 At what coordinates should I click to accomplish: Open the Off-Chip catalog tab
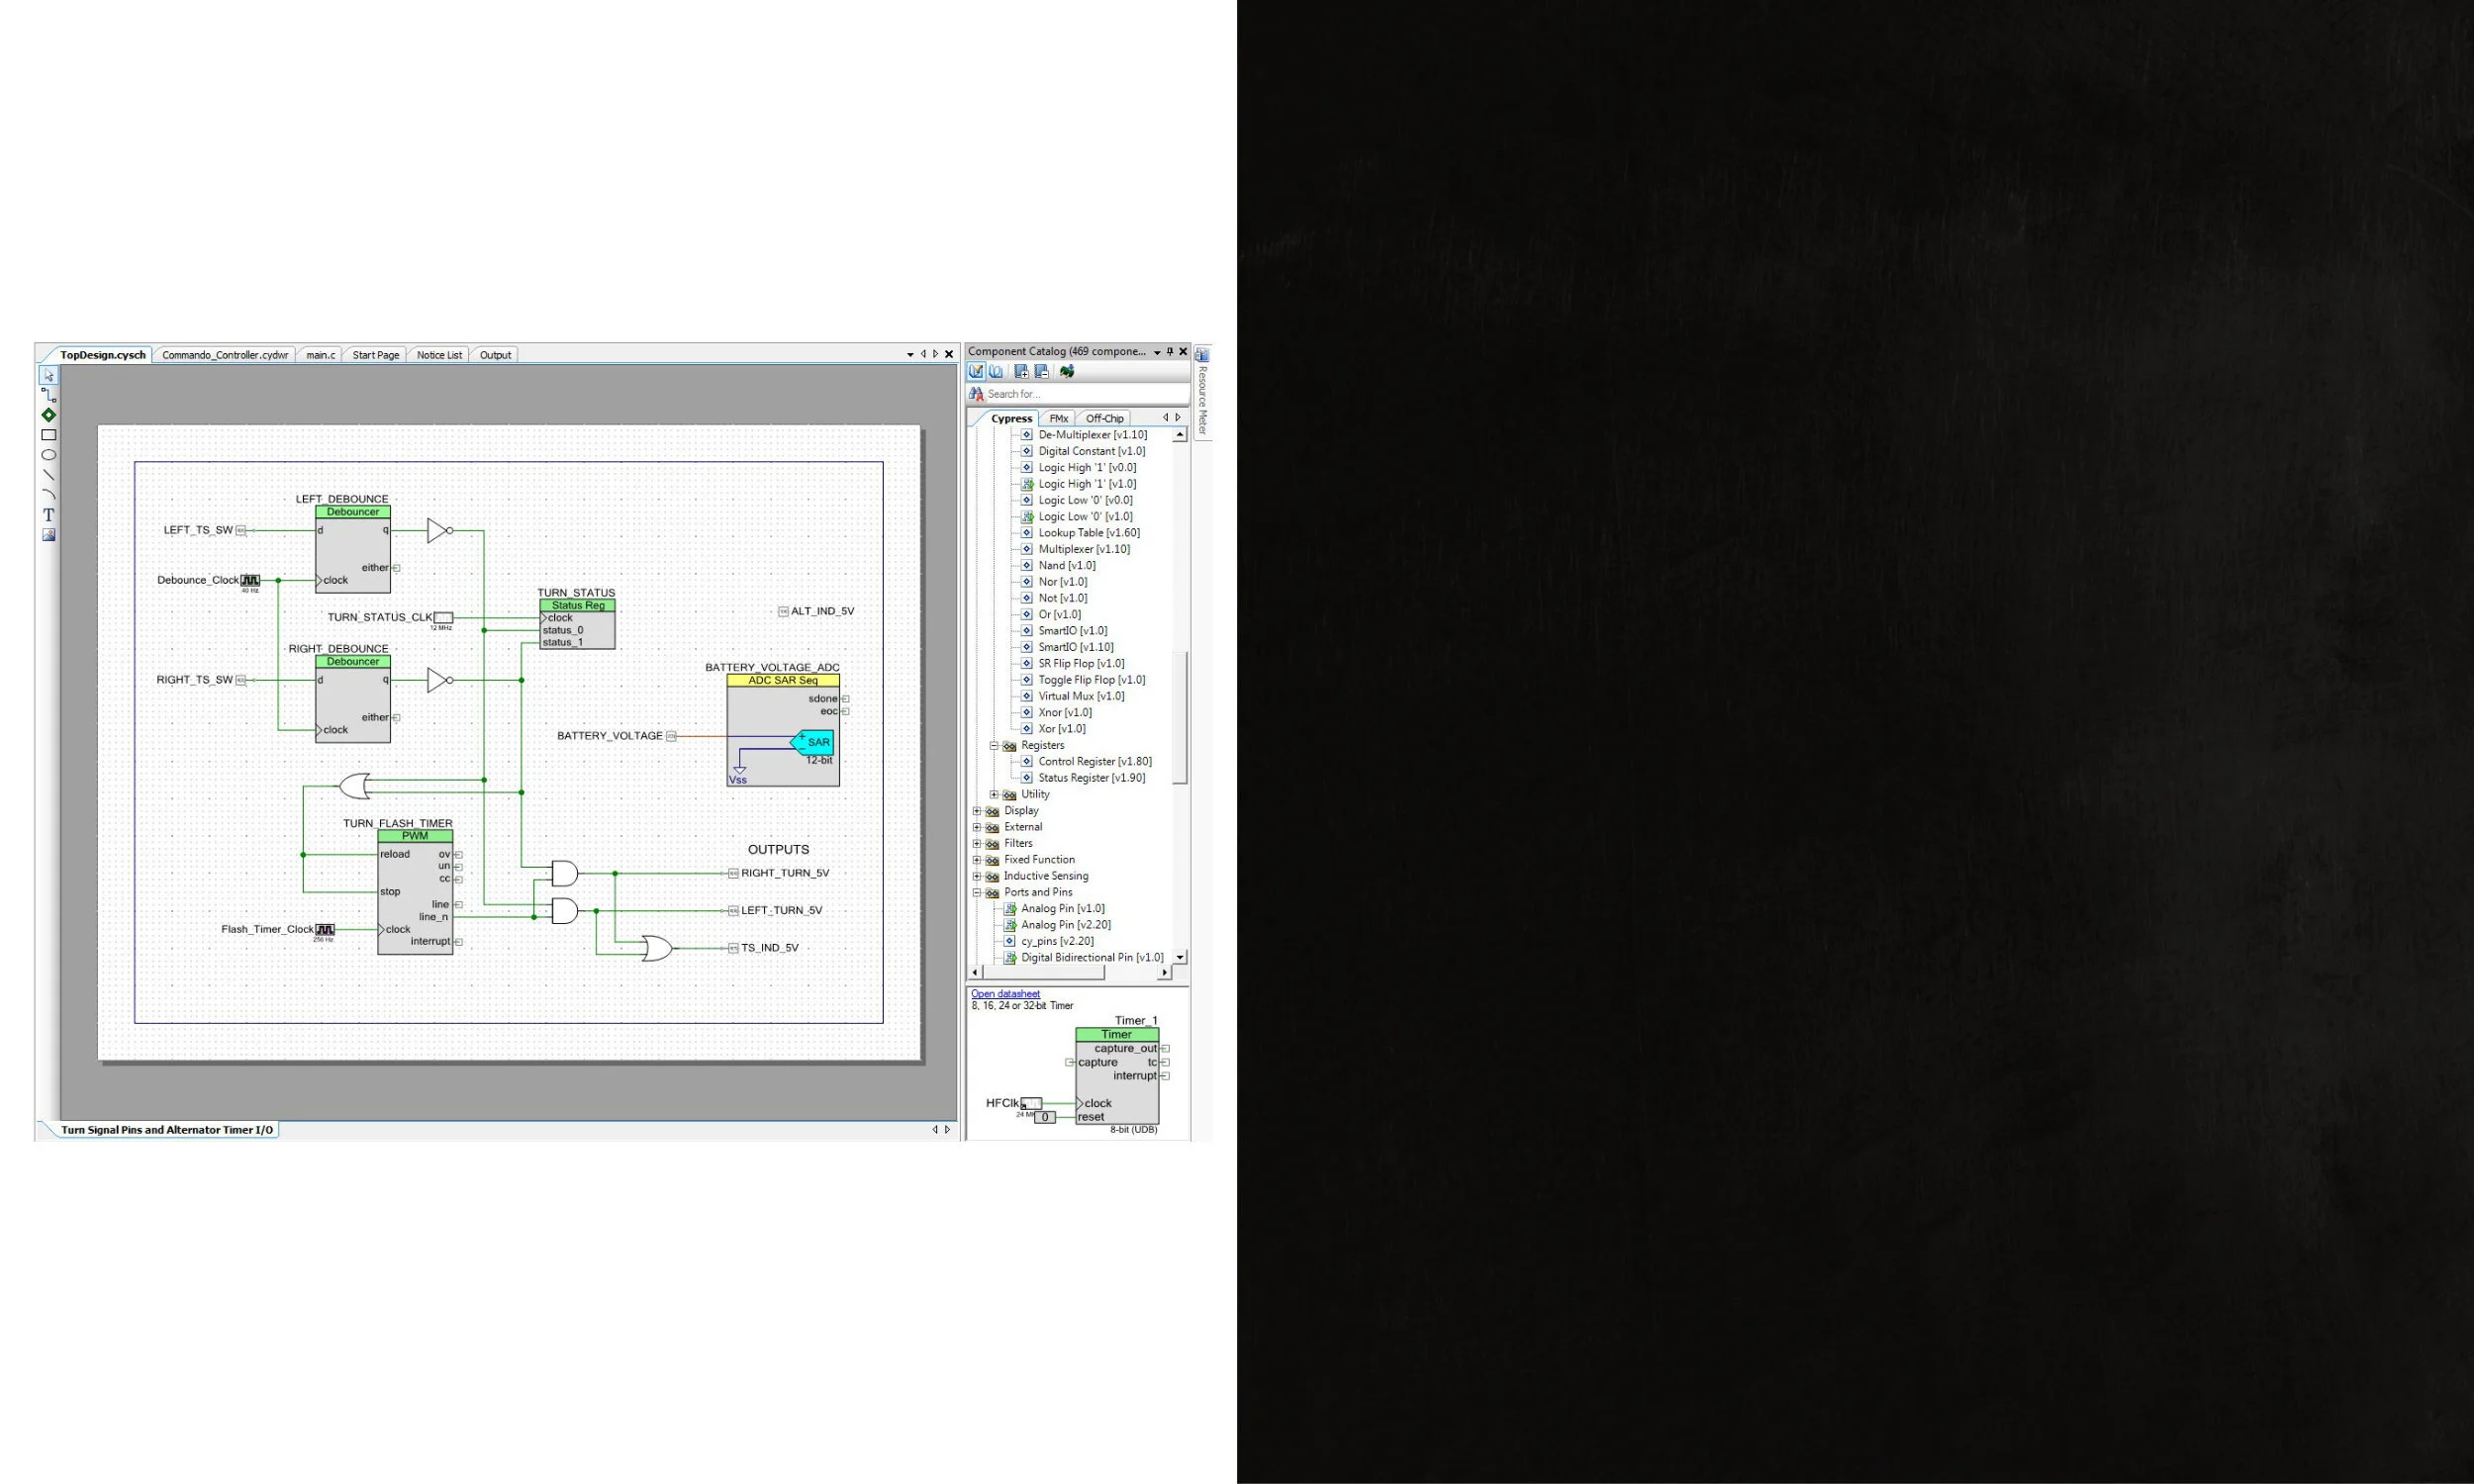tap(1103, 418)
